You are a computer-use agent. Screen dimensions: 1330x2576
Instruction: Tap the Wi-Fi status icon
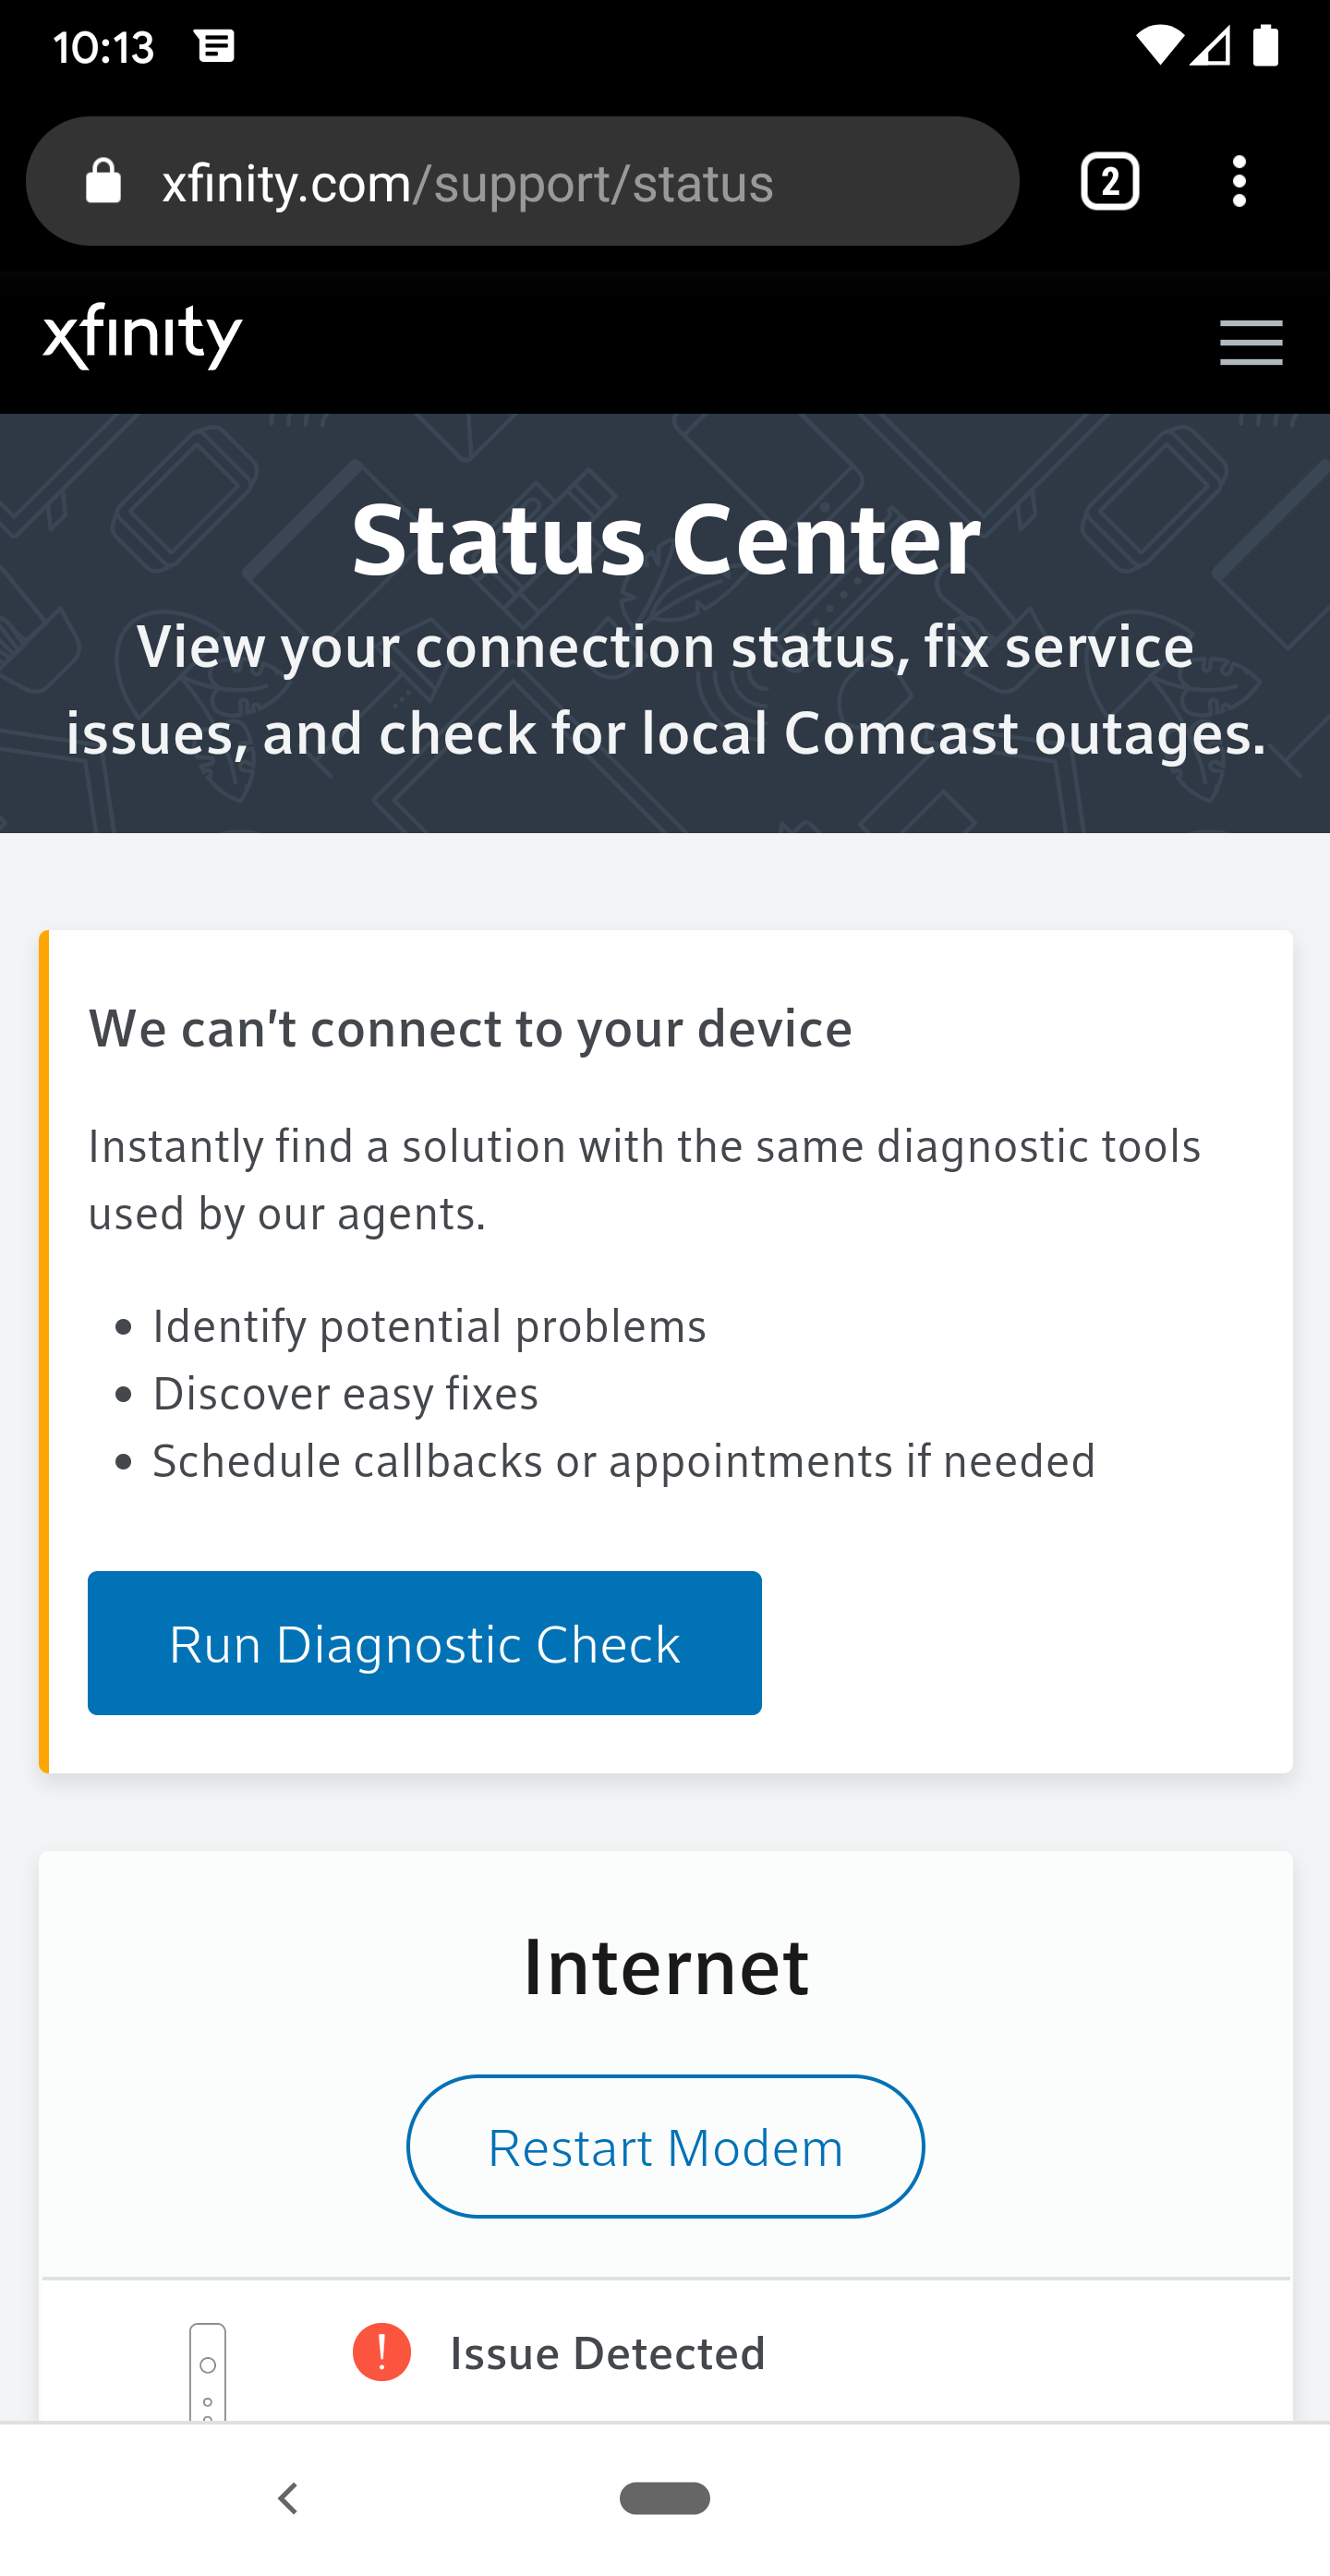coord(1159,46)
